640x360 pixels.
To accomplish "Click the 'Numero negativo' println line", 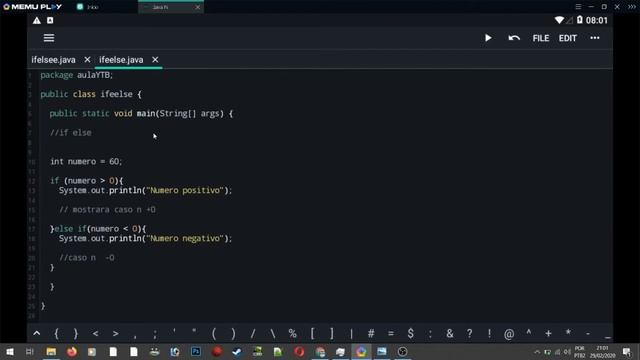I will (x=145, y=238).
